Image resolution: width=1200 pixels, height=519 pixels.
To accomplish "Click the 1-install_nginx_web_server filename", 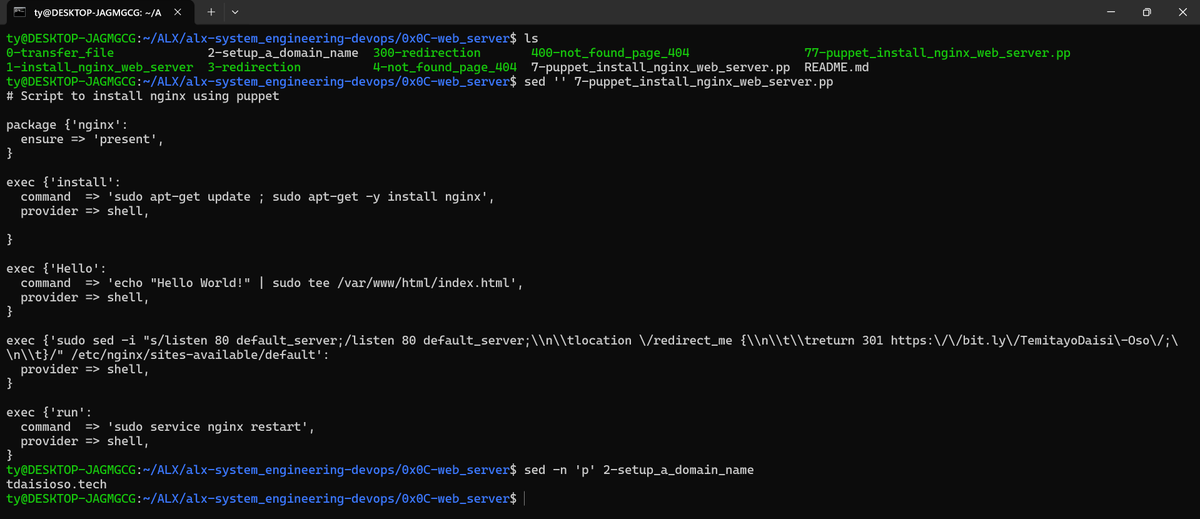I will pyautogui.click(x=100, y=67).
